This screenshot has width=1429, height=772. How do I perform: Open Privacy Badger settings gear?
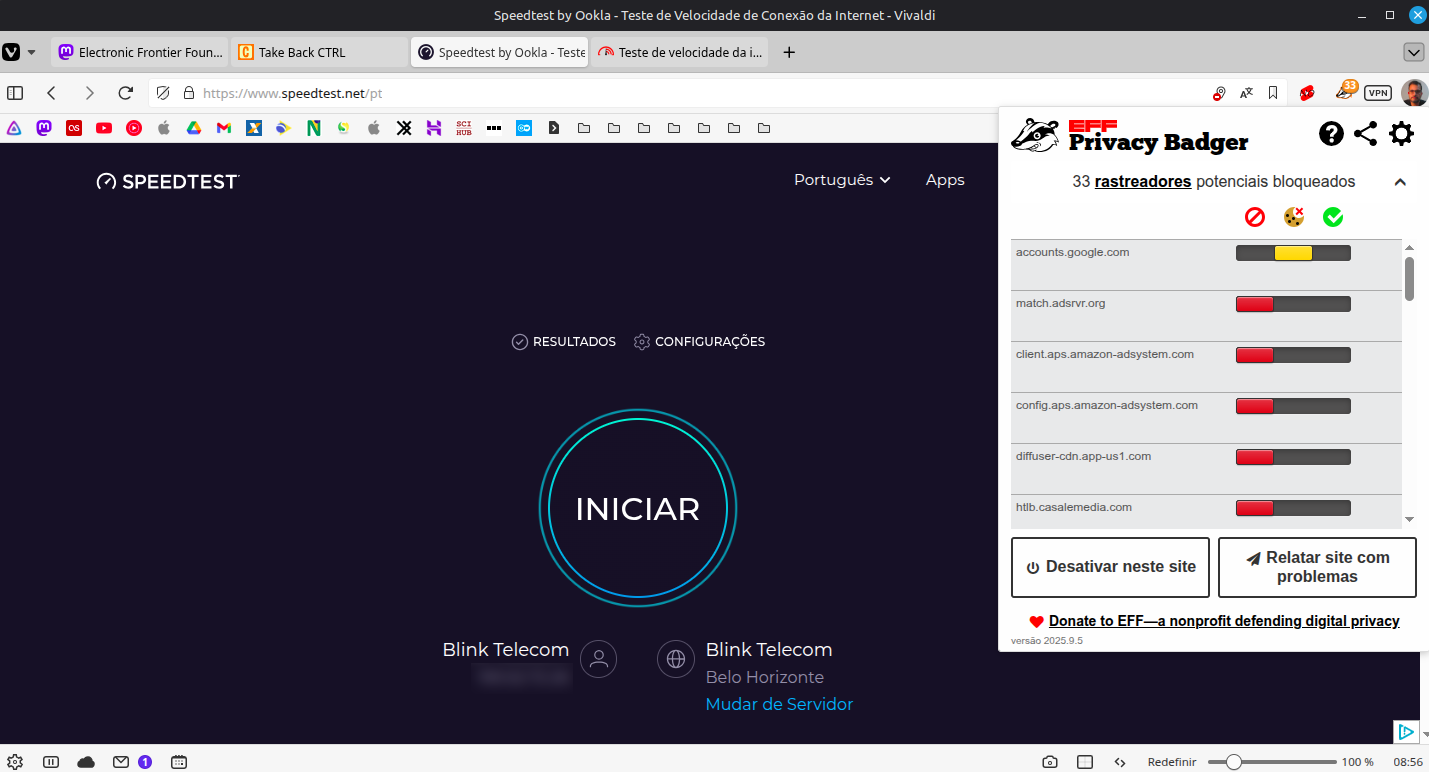(x=1401, y=134)
